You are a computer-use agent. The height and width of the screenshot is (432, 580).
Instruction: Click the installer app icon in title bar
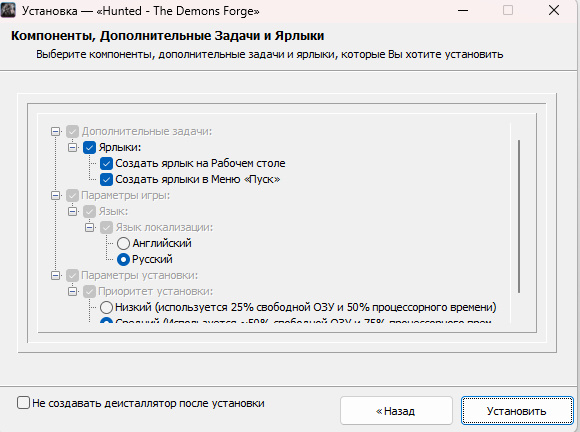click(8, 10)
